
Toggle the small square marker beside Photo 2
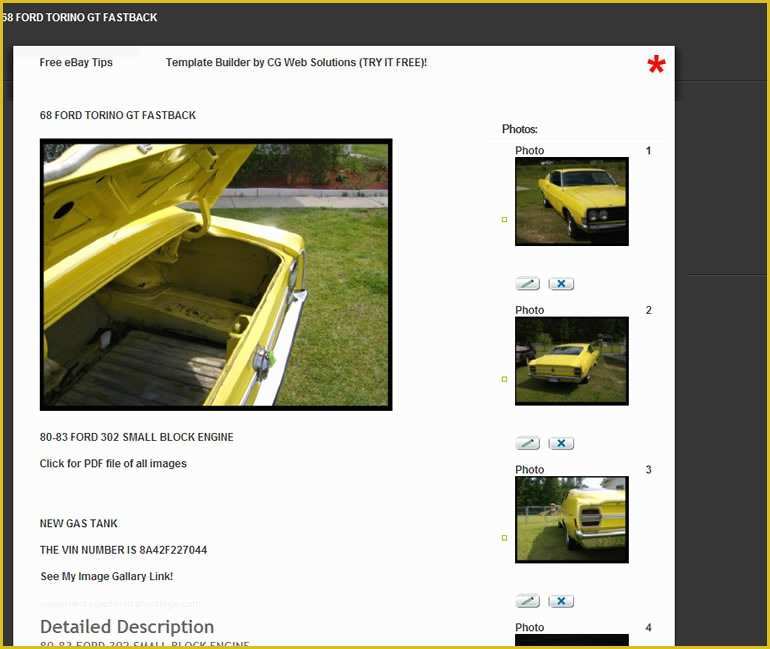pyautogui.click(x=504, y=379)
